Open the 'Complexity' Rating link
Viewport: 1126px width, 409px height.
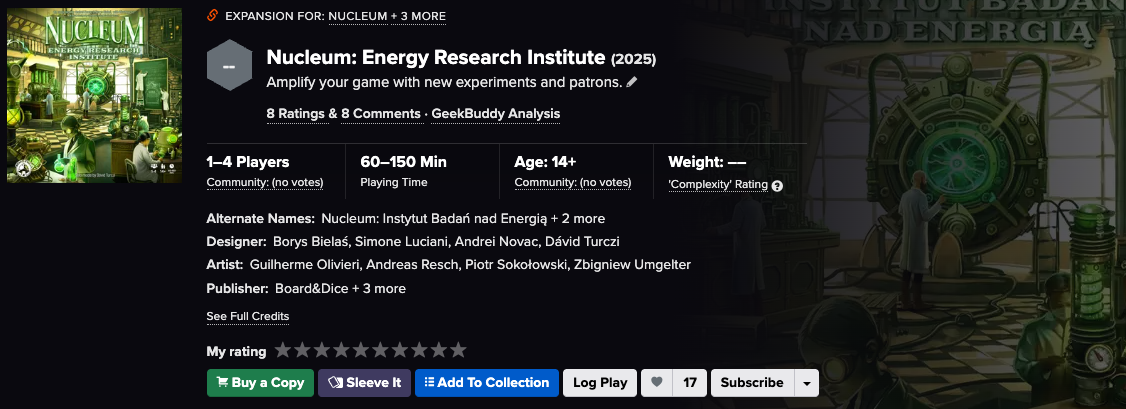[x=718, y=184]
